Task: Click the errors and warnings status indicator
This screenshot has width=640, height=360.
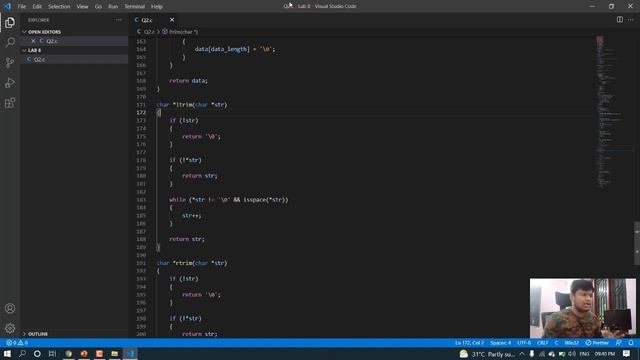Action: coord(17,343)
